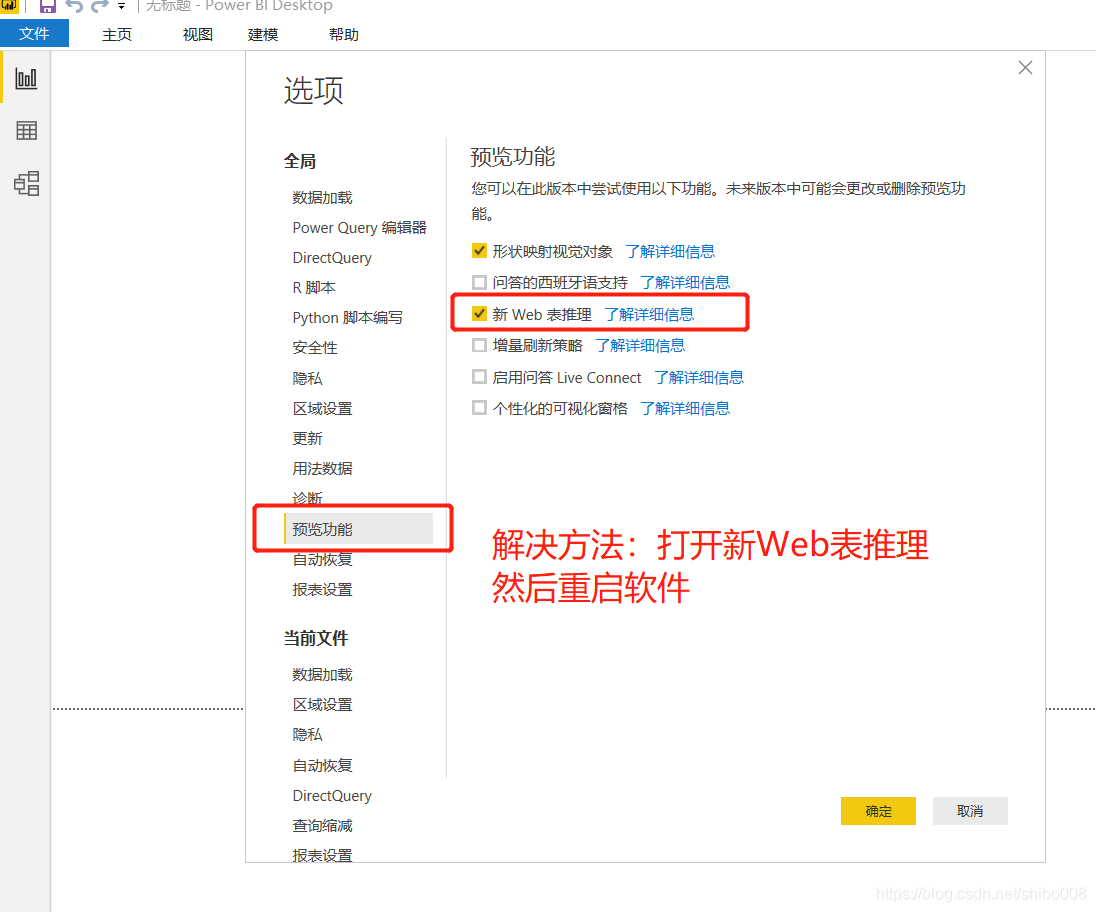Switch to the Data table view icon
The height and width of the screenshot is (912, 1096).
(x=27, y=131)
